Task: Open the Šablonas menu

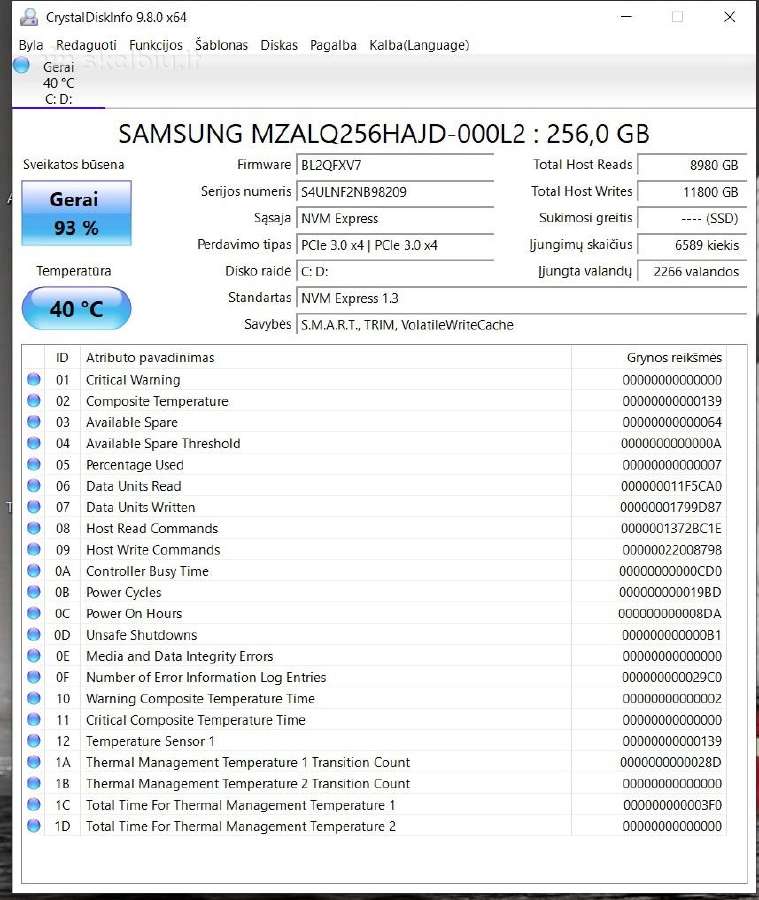Action: pos(221,45)
